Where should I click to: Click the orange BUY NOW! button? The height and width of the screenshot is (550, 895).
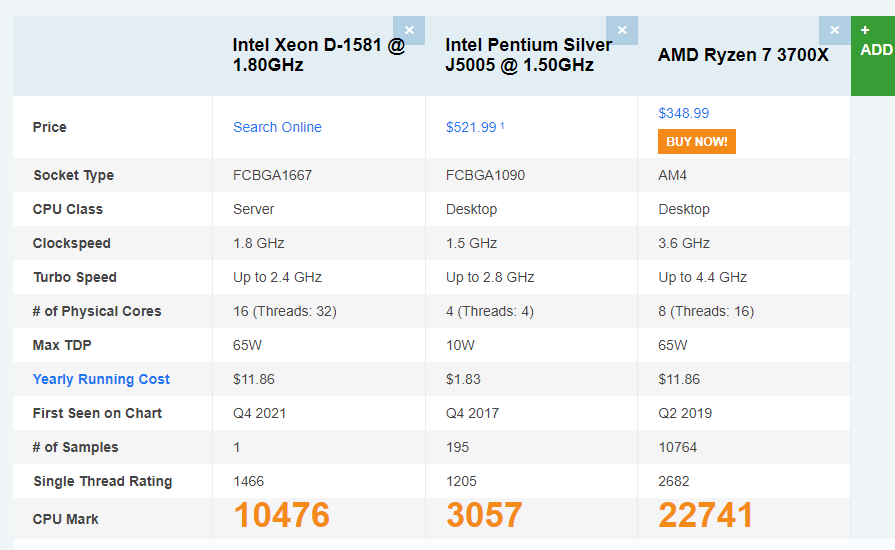(x=696, y=141)
